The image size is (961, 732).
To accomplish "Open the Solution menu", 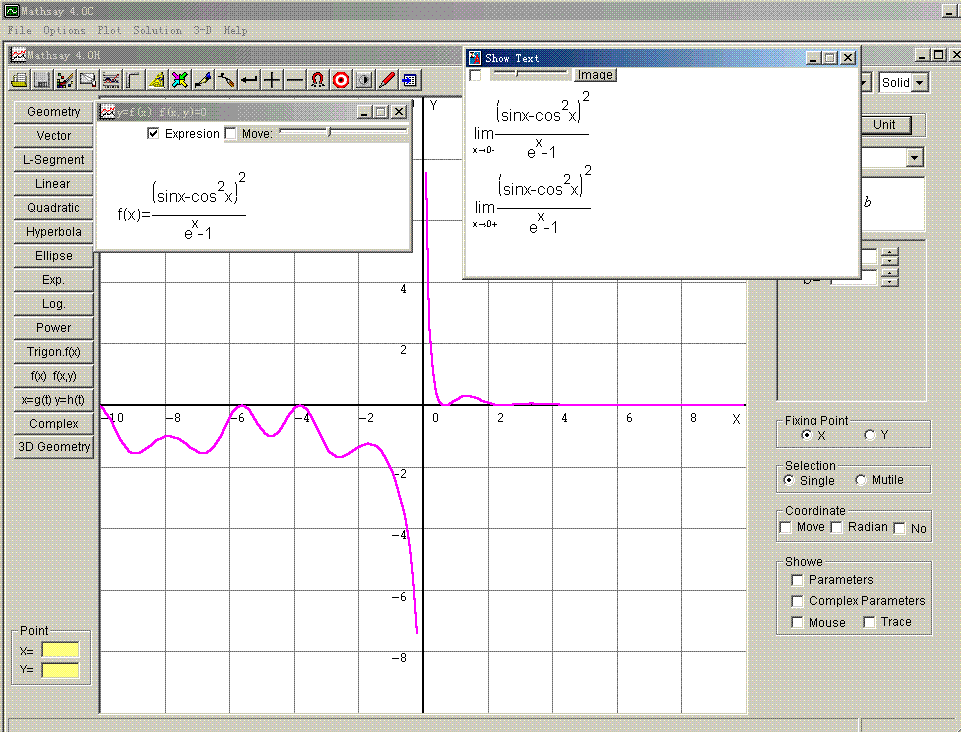I will coord(158,30).
